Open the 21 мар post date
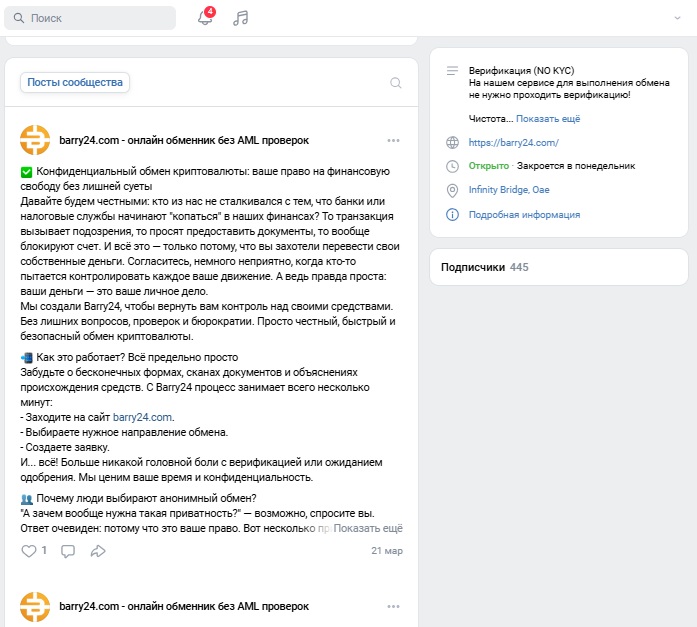Image resolution: width=697 pixels, height=627 pixels. tap(387, 551)
